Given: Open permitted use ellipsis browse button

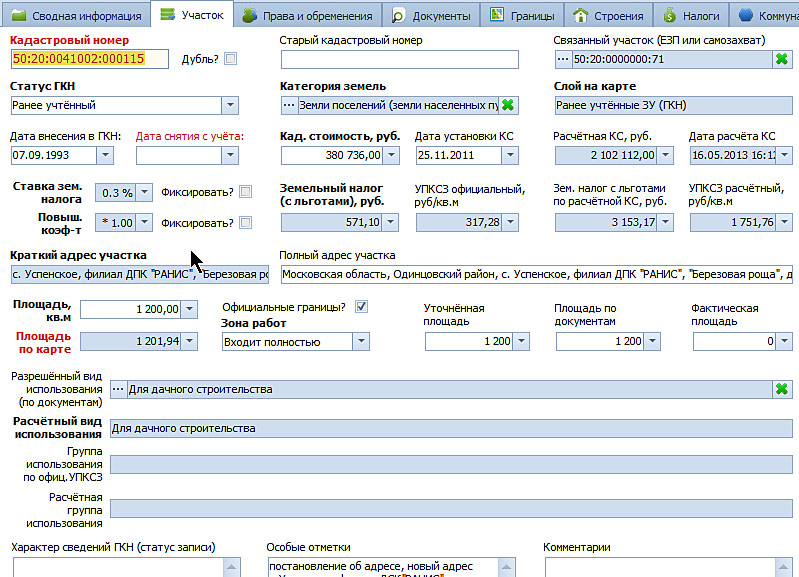Looking at the screenshot, I should tap(118, 389).
